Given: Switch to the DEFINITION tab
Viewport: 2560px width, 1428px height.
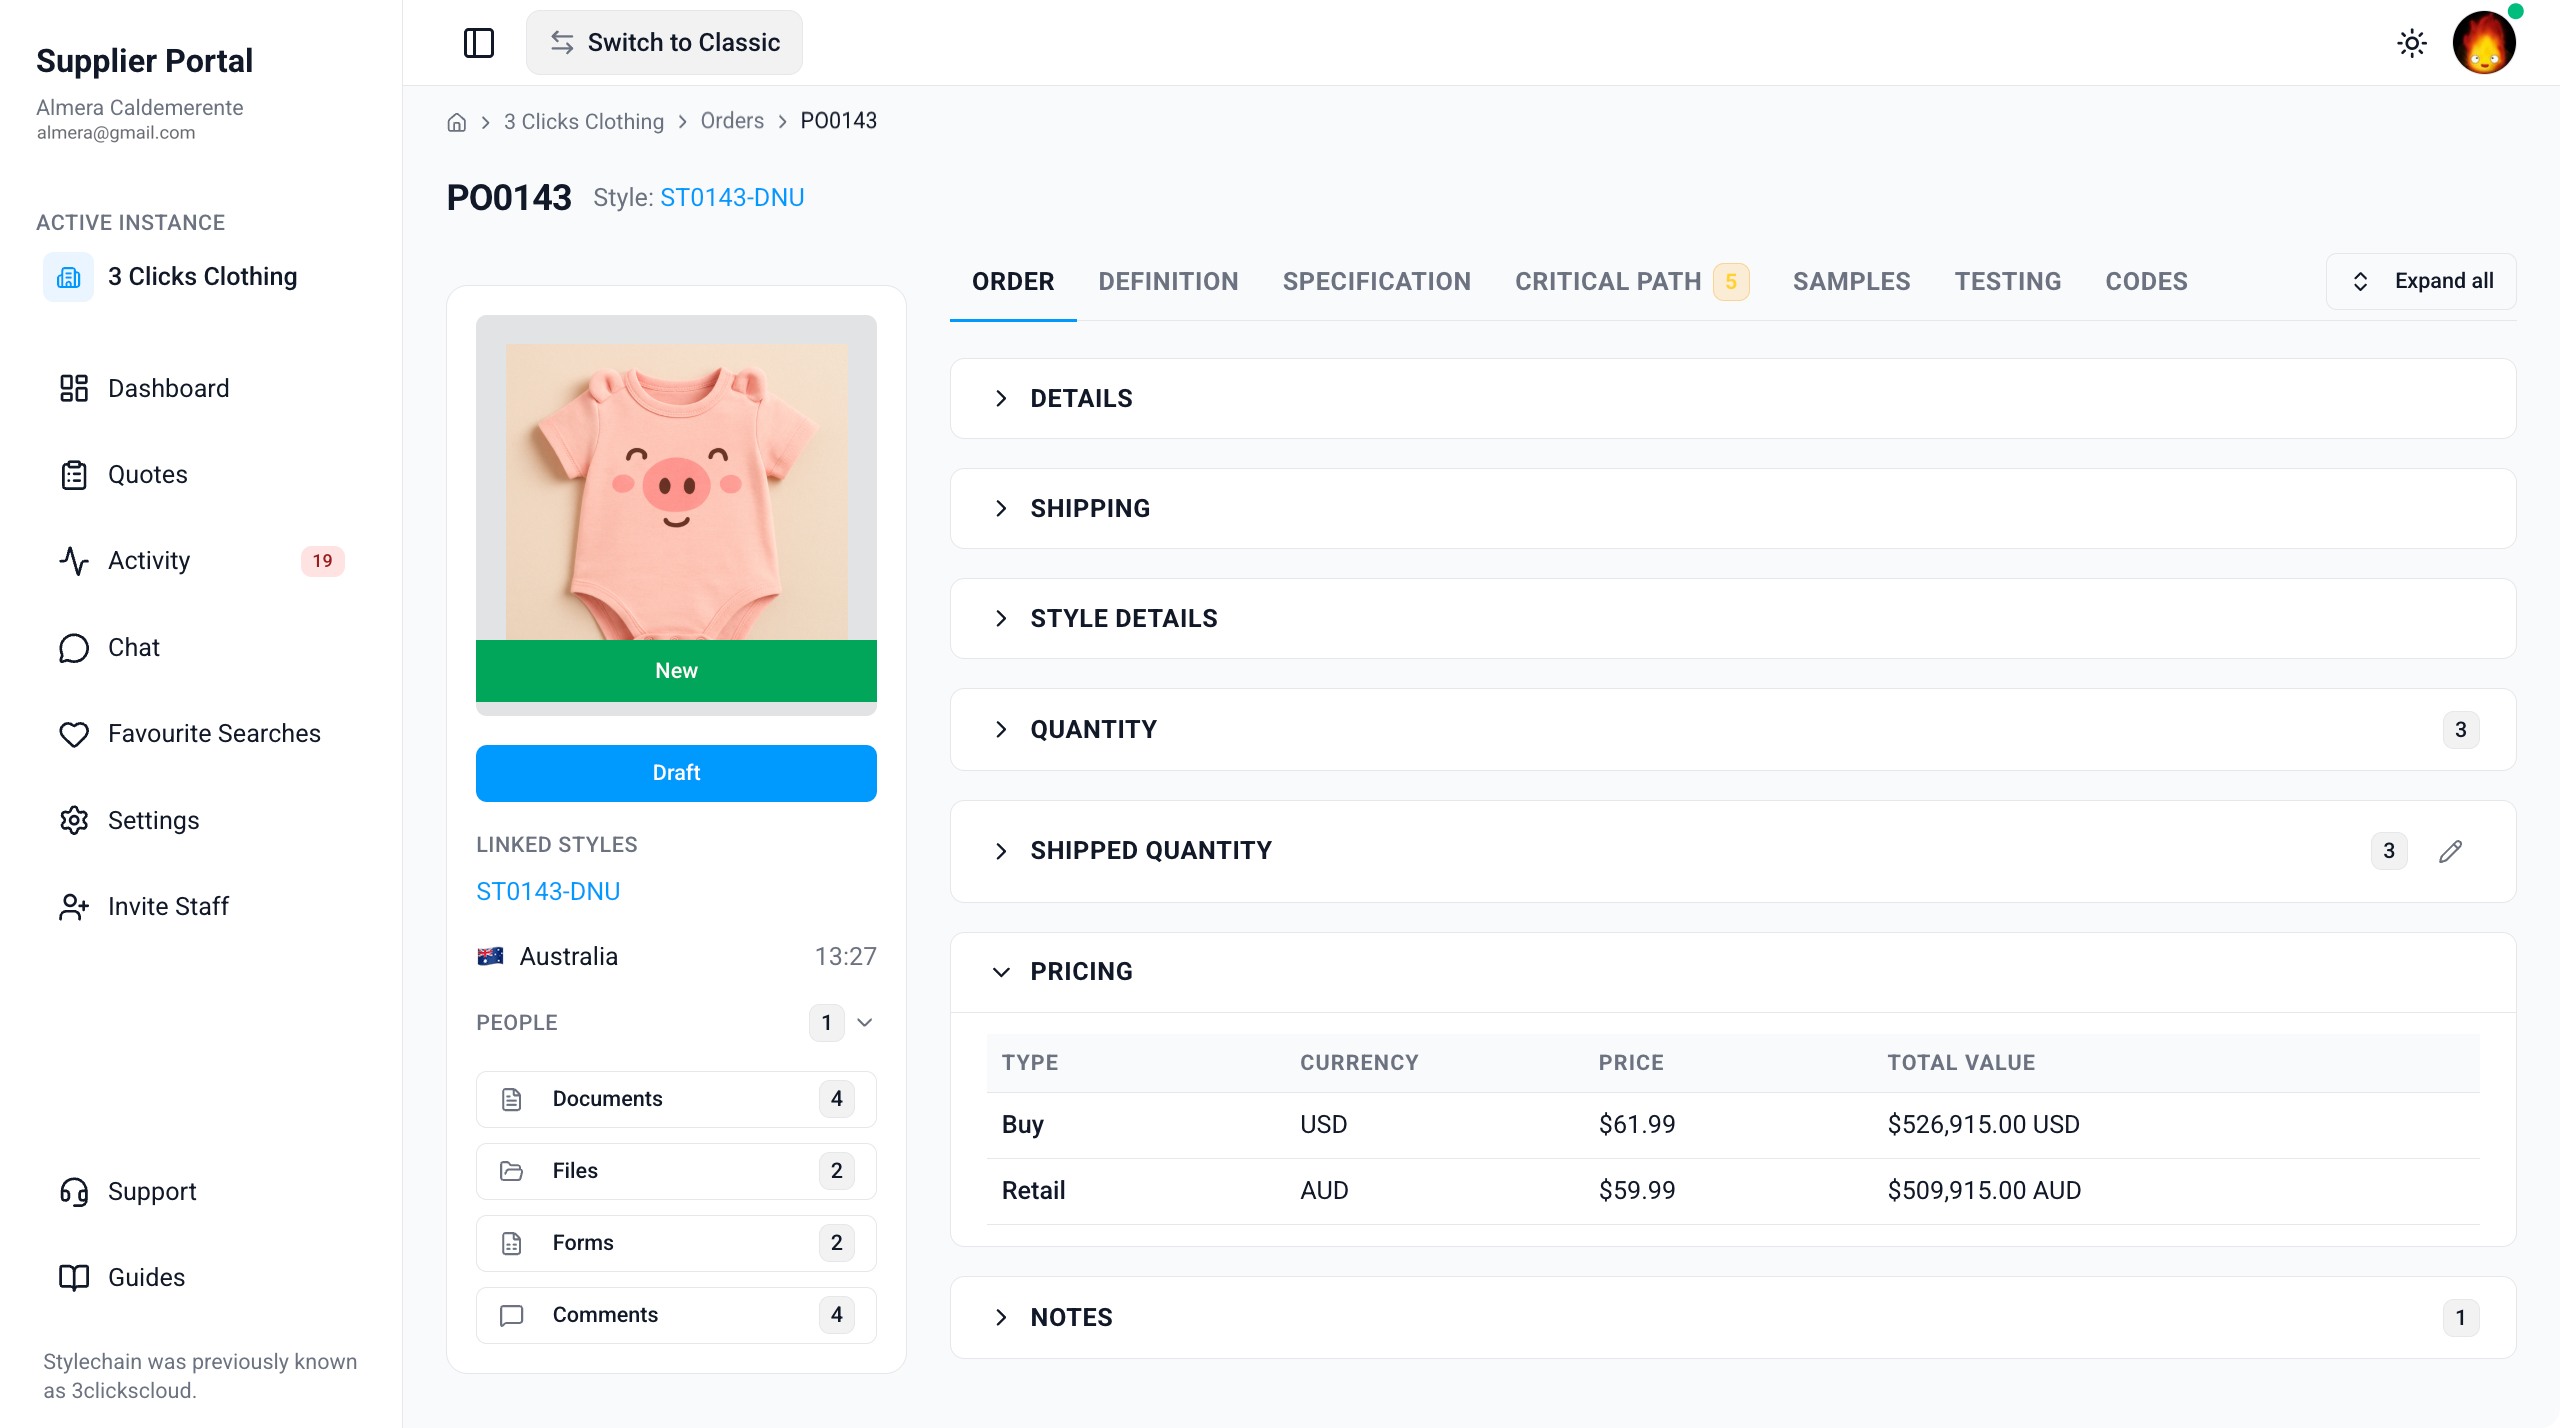Looking at the screenshot, I should pos(1168,281).
